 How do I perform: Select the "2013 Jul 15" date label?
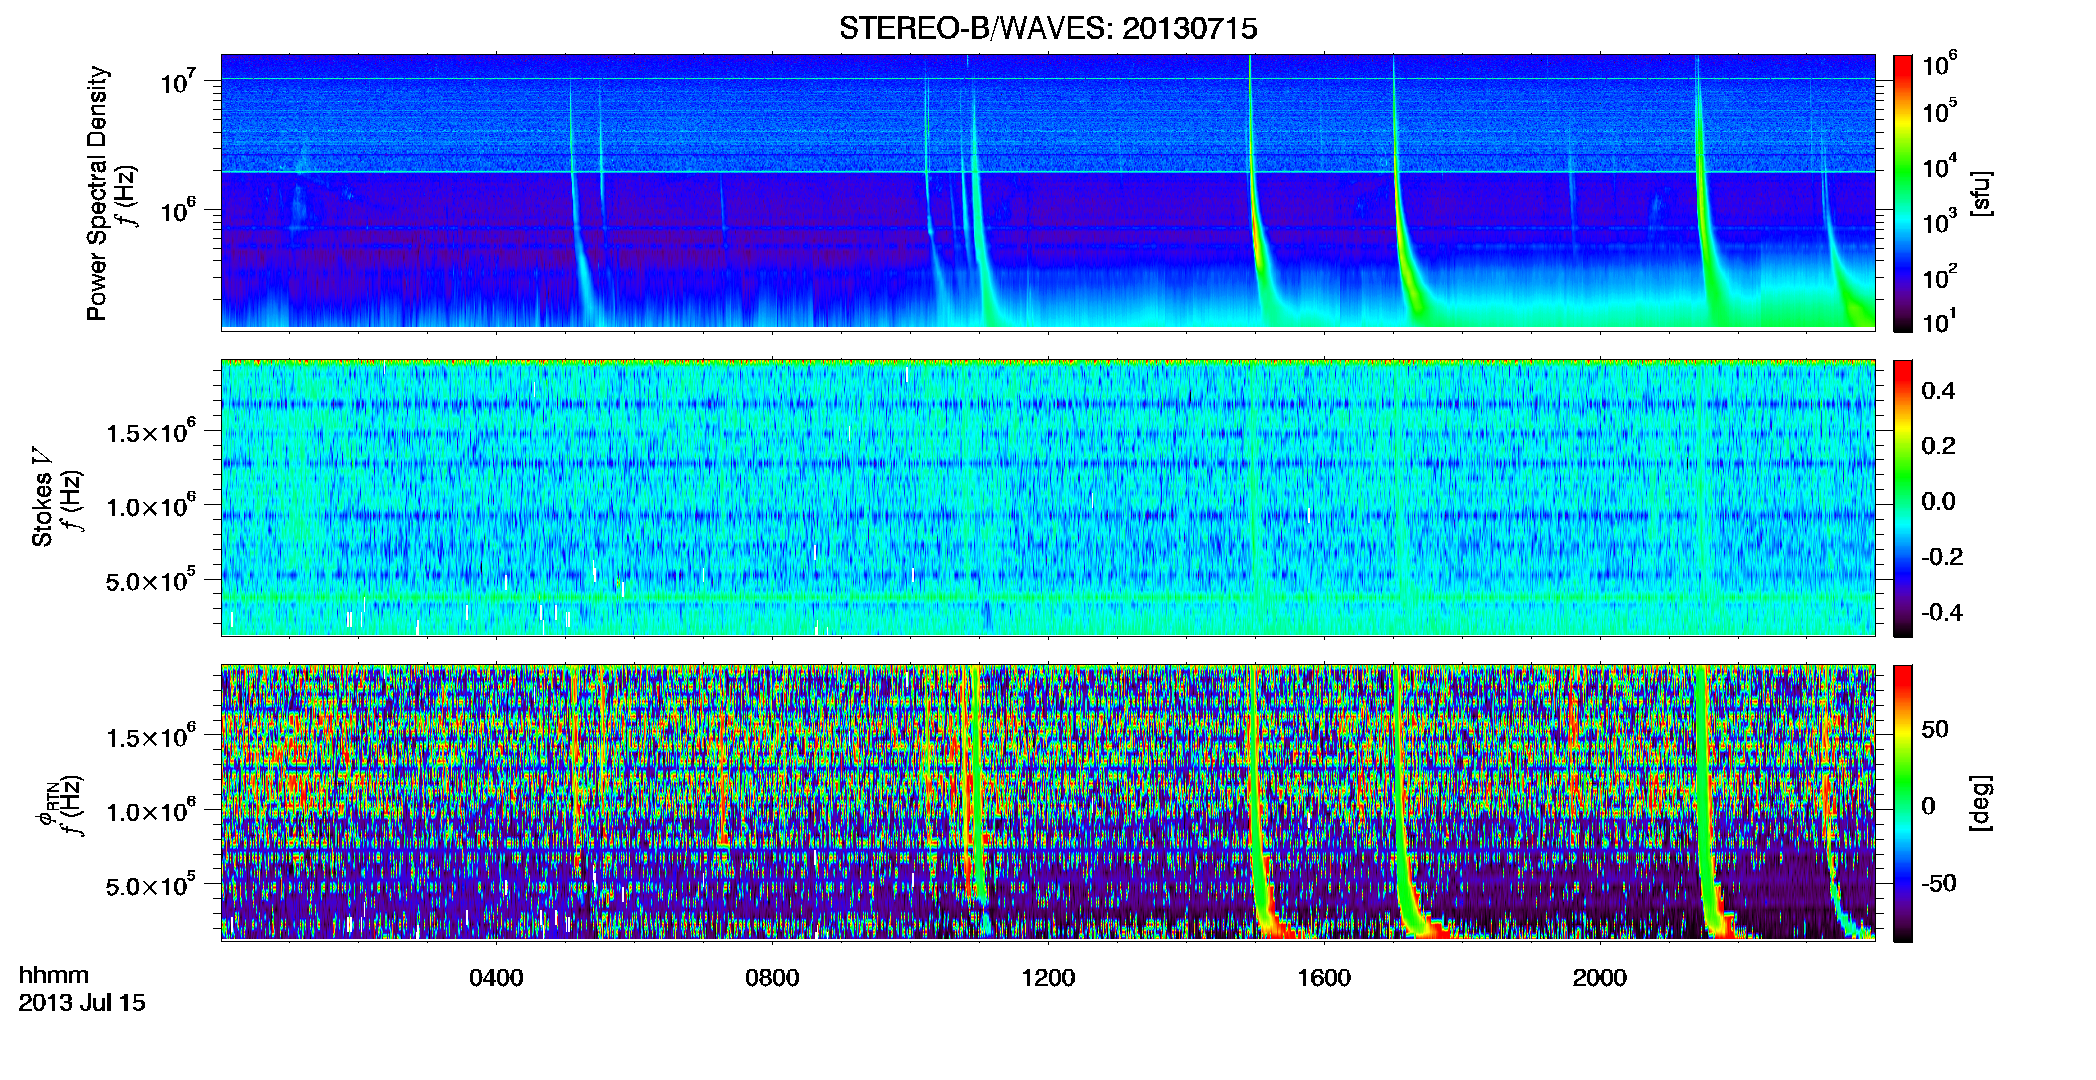82,1003
